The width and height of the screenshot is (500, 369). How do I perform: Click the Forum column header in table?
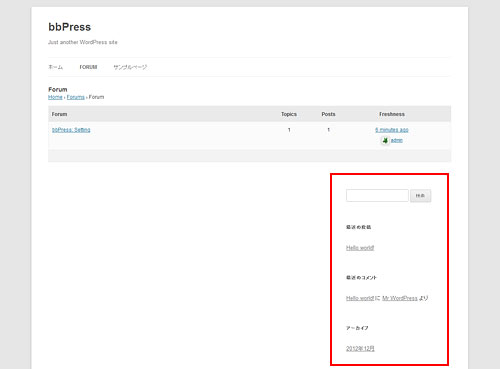(x=59, y=114)
